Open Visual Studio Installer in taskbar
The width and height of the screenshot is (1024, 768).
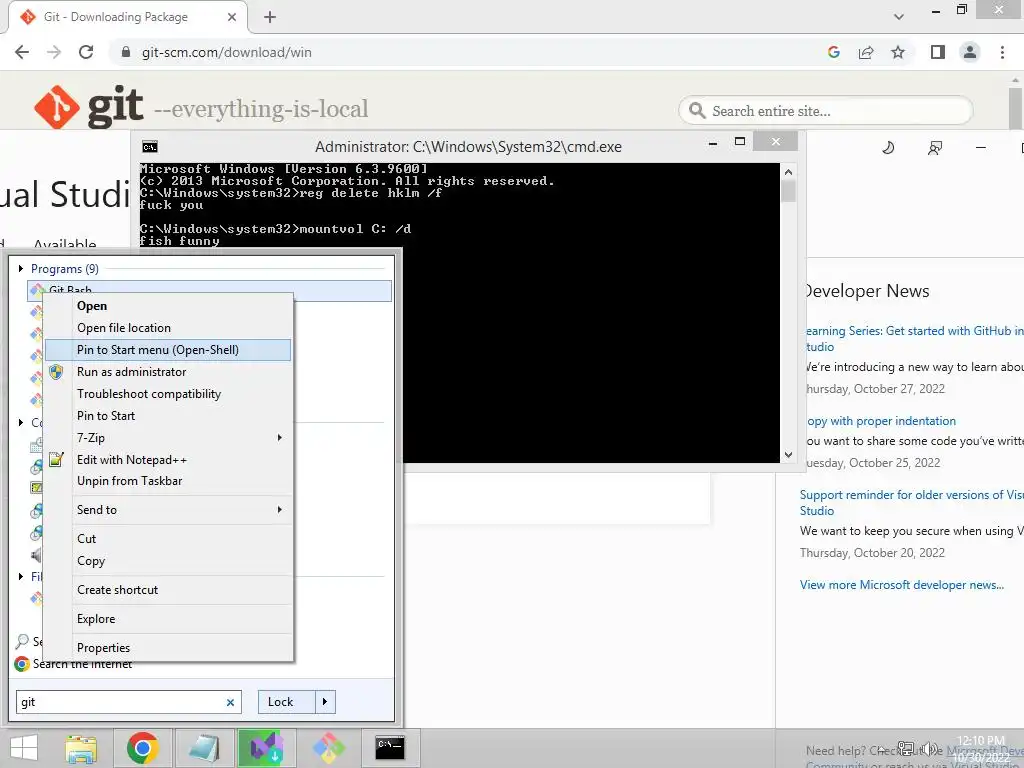click(266, 748)
